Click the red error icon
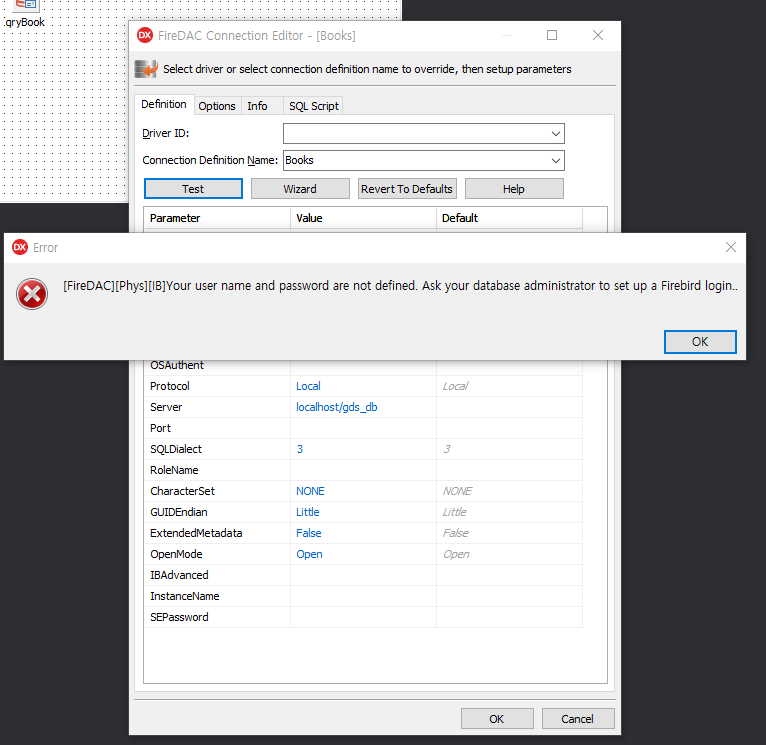 tap(33, 294)
